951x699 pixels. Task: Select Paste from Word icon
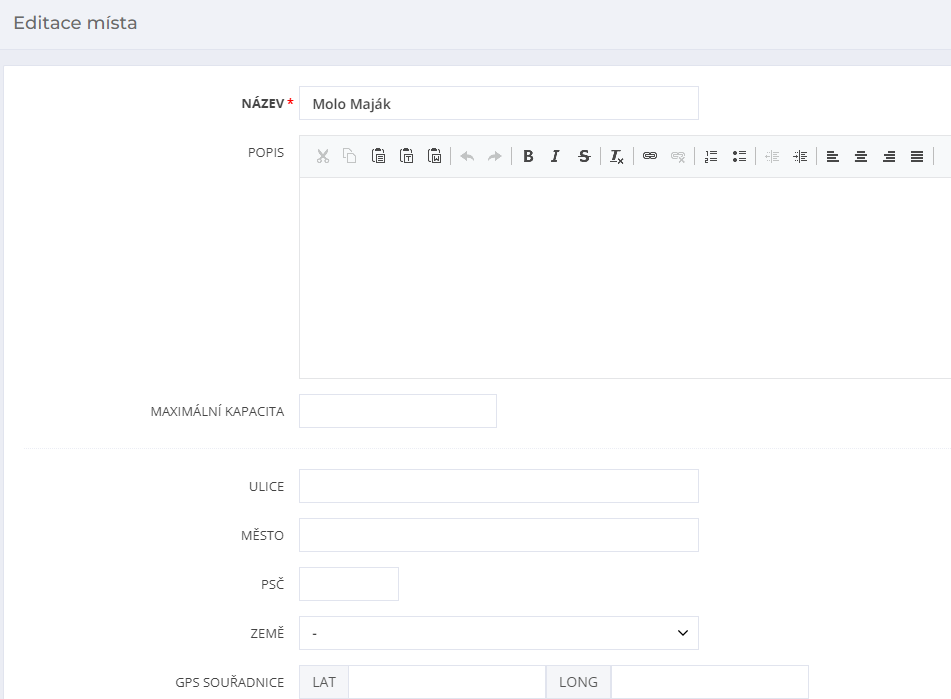434,156
